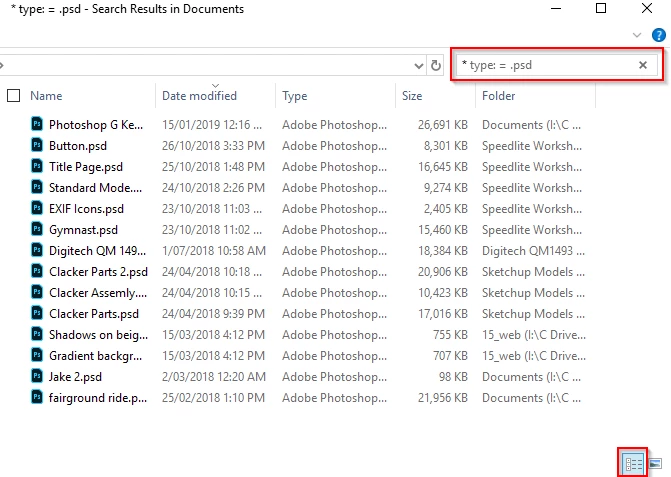This screenshot has width=671, height=477.
Task: Switch to details view layout
Action: click(x=633, y=463)
